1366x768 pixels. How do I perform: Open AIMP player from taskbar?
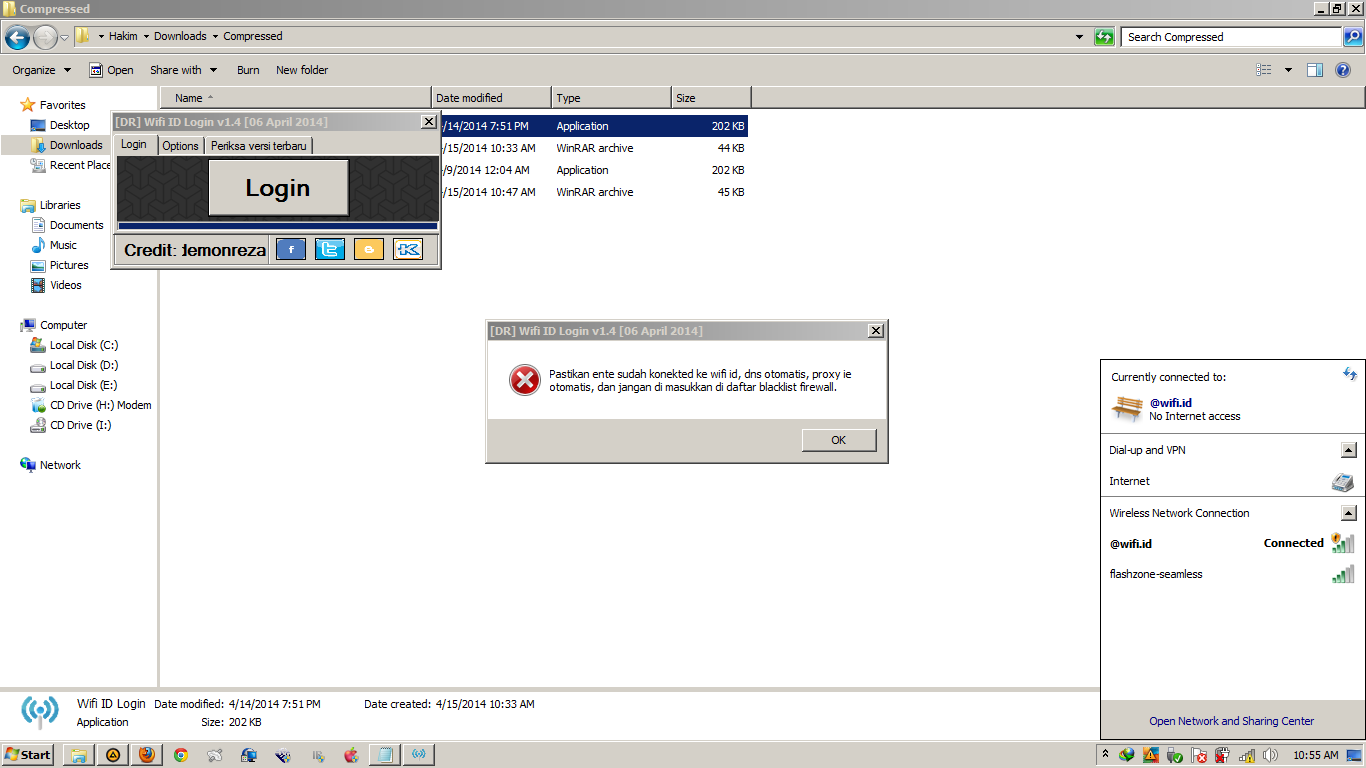112,755
